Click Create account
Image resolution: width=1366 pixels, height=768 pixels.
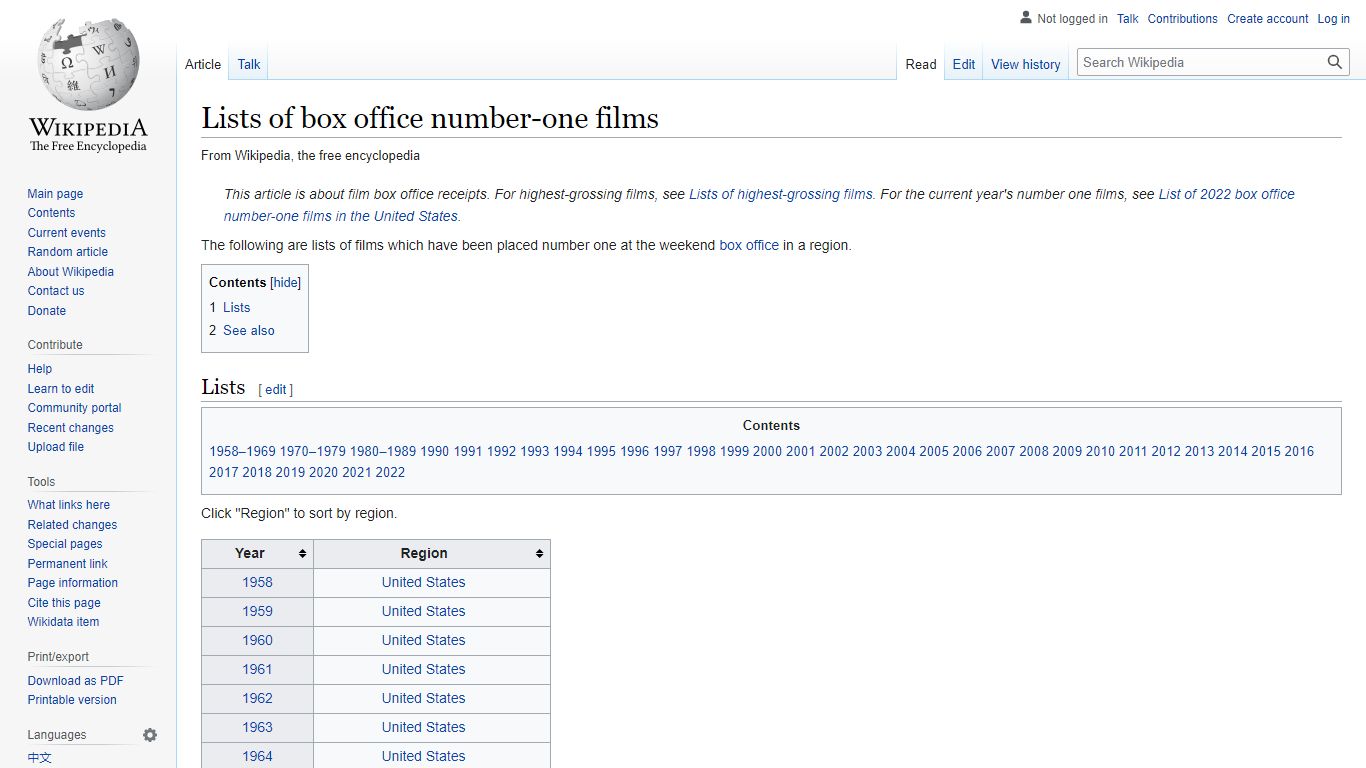tap(1268, 19)
